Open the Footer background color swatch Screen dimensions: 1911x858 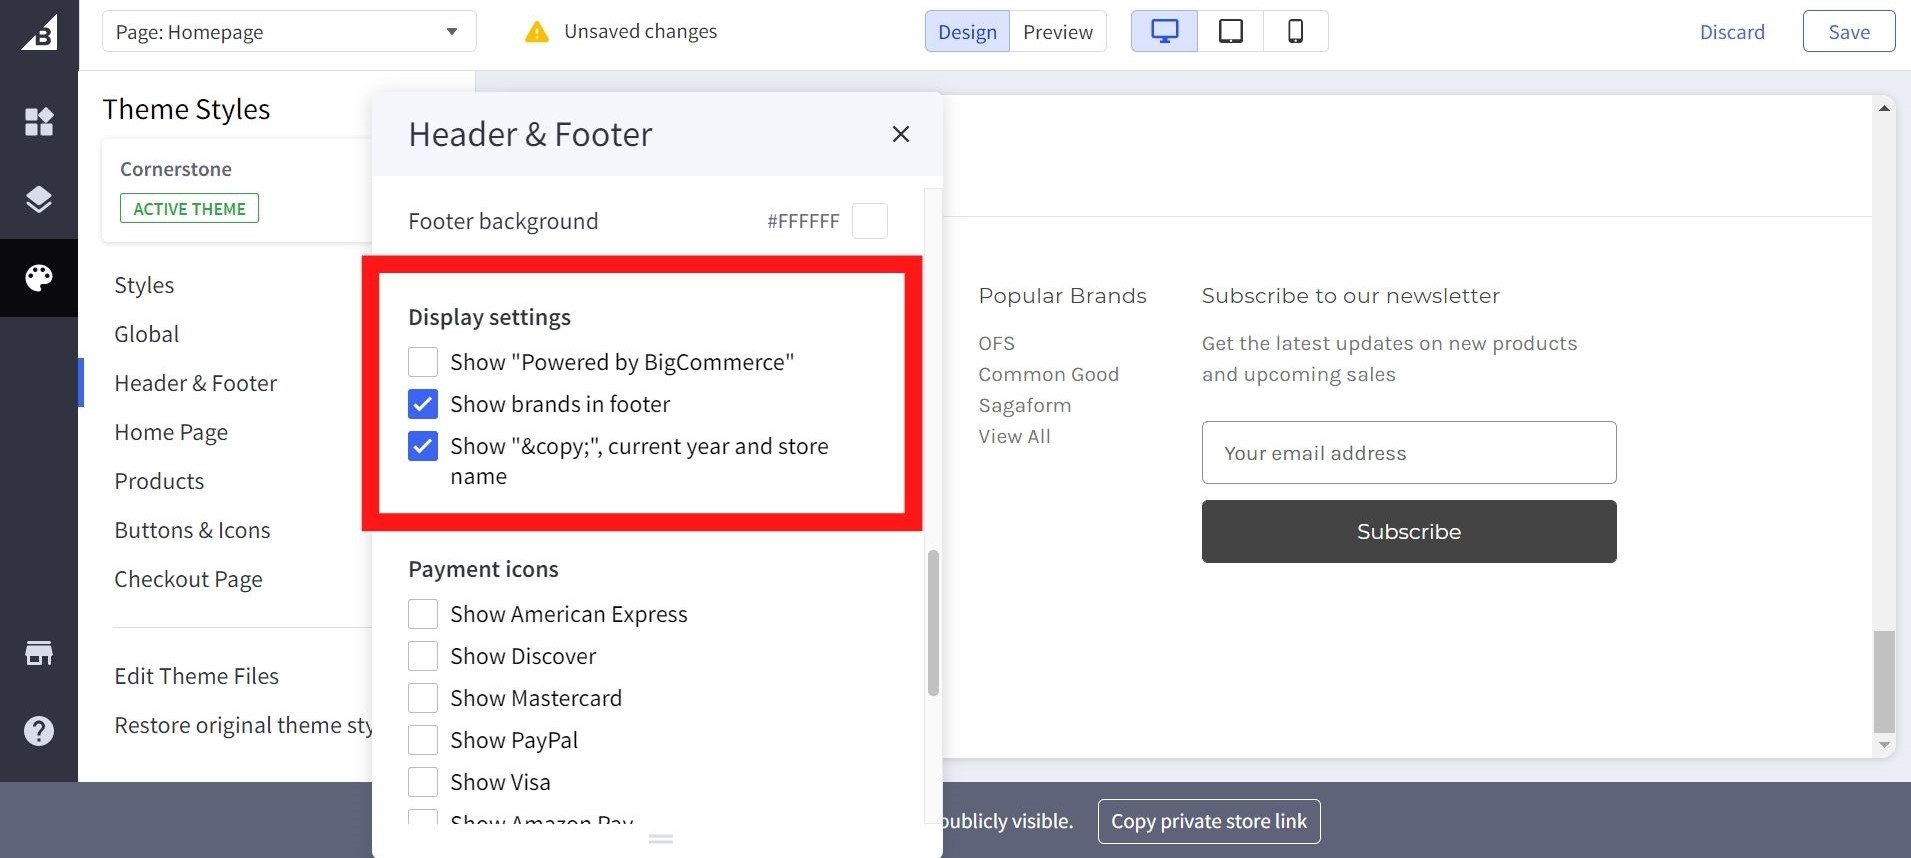click(869, 221)
